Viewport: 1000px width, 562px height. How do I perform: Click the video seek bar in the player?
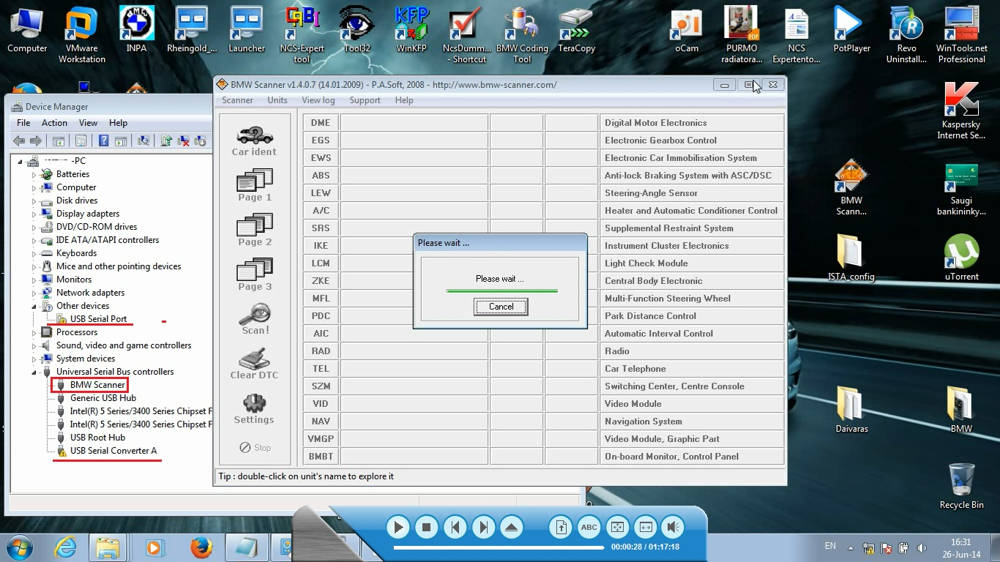tap(500, 547)
